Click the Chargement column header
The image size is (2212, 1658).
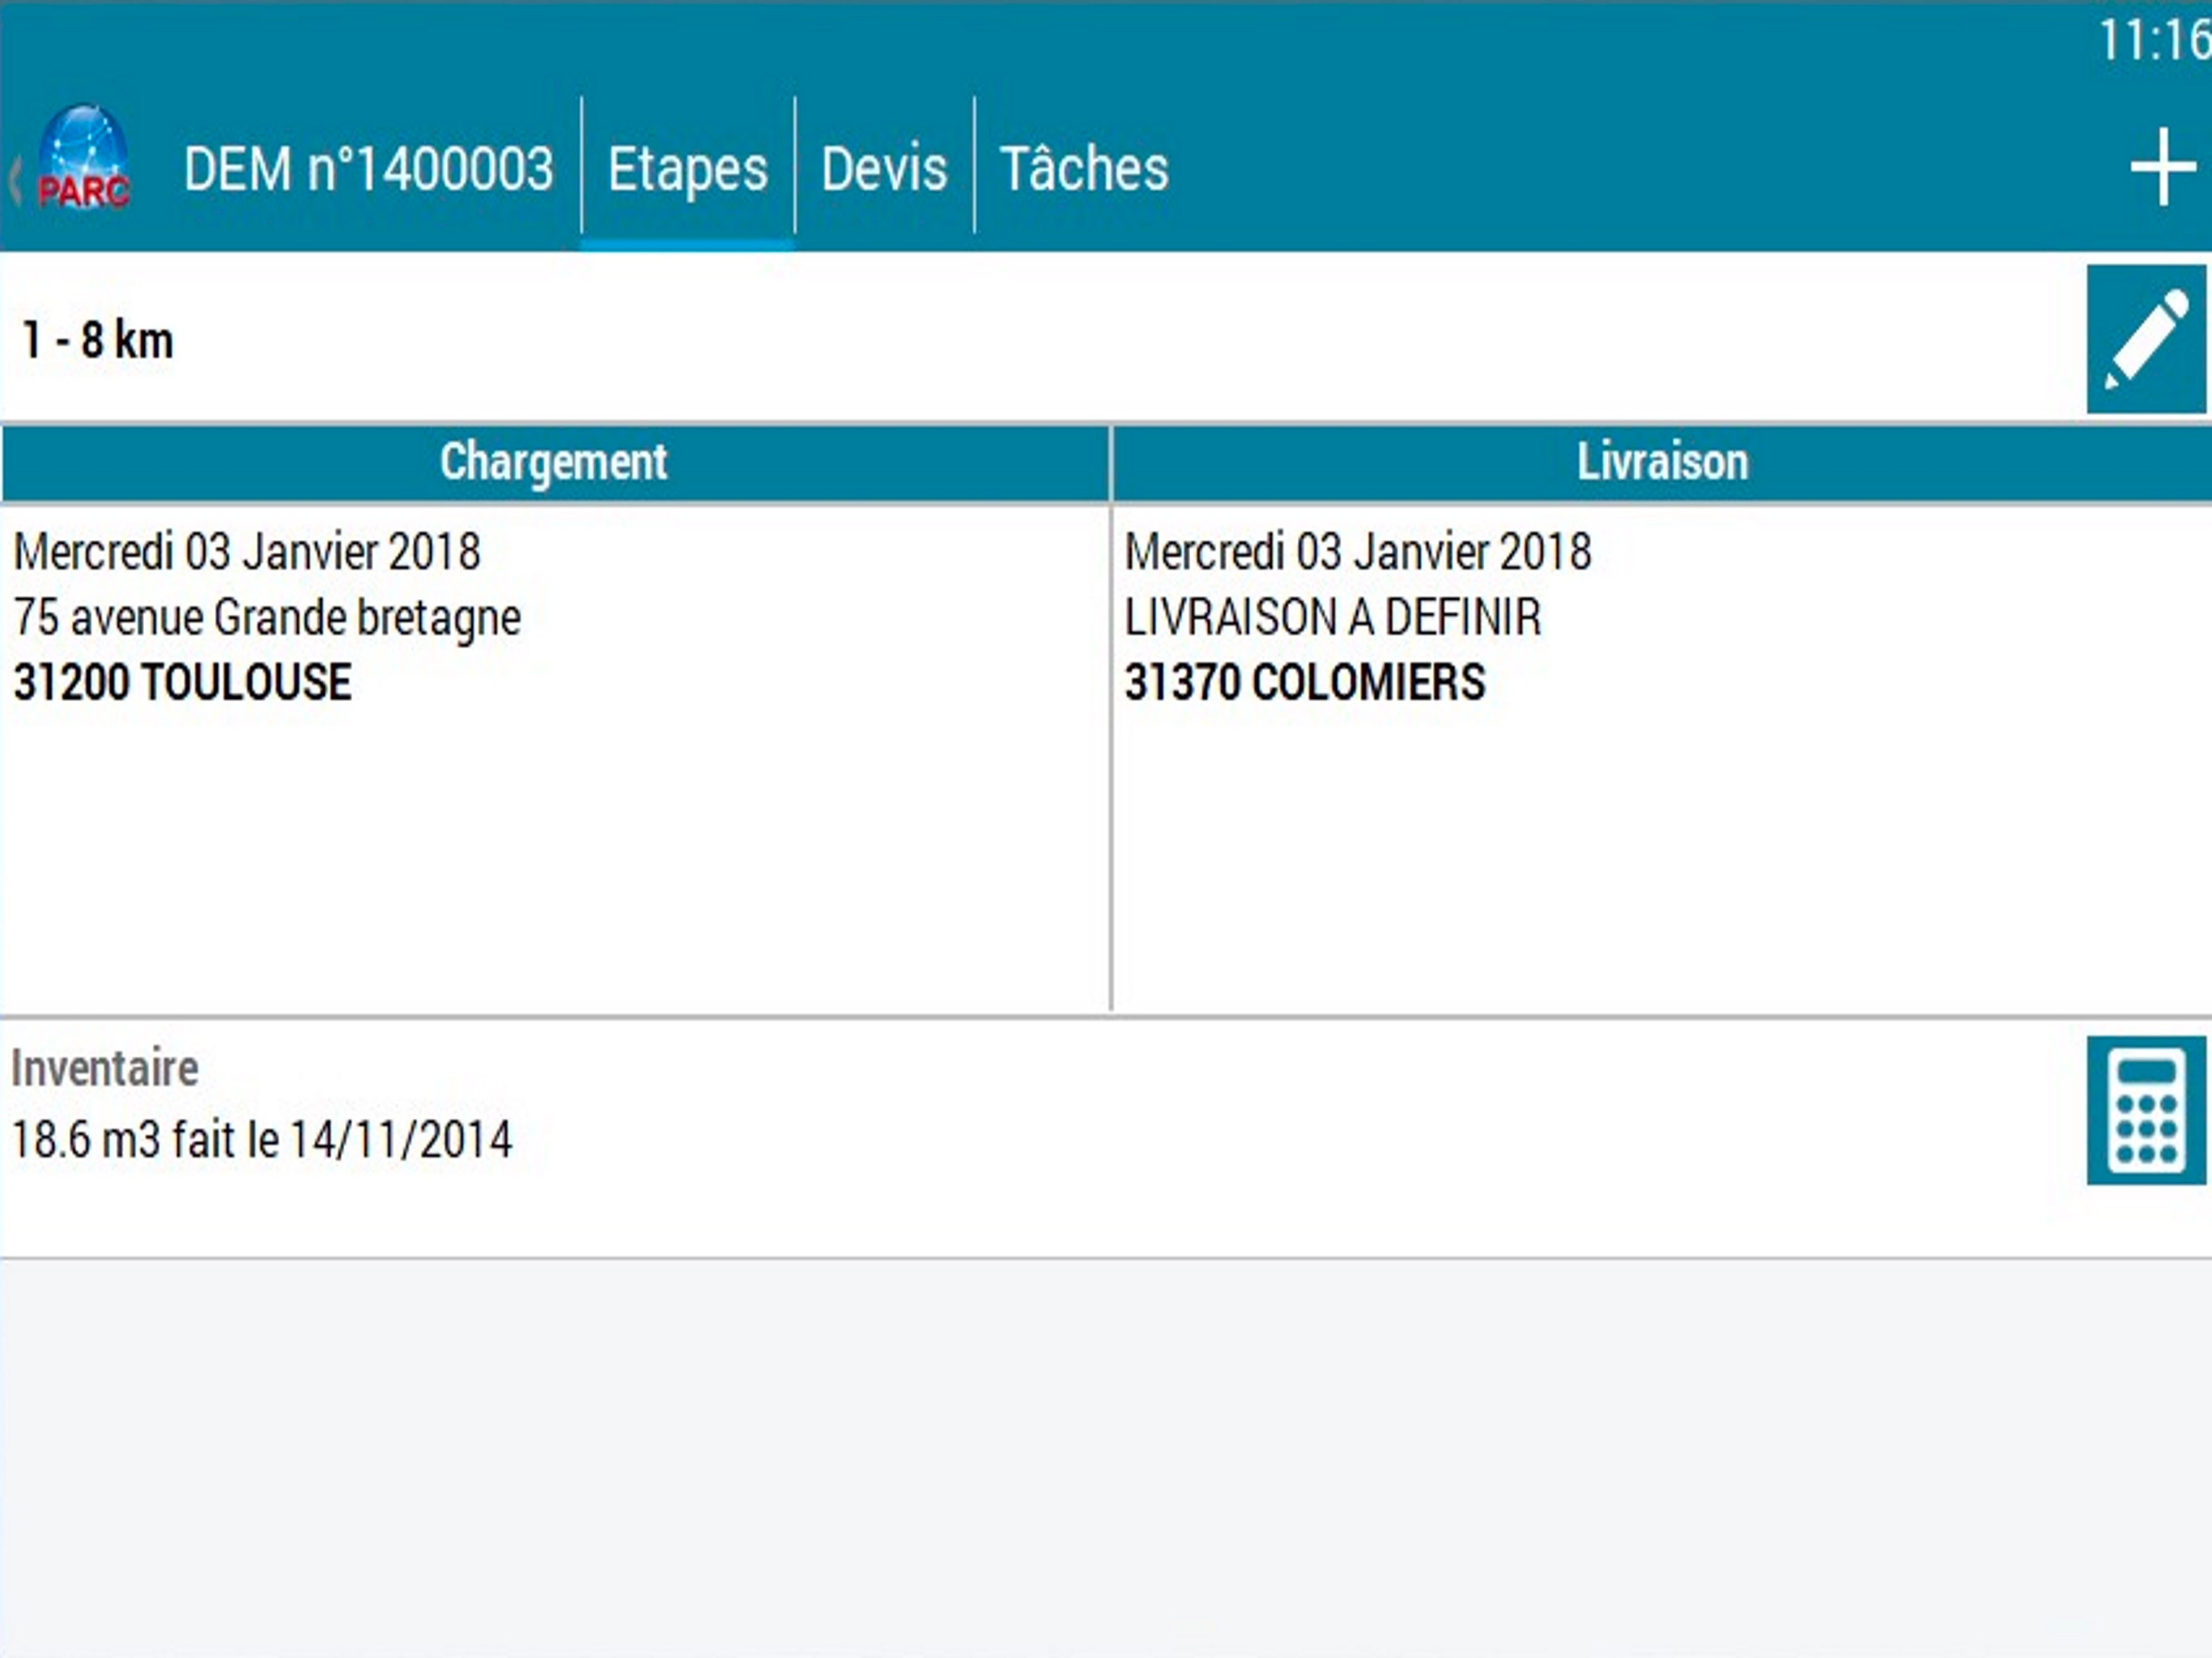[x=555, y=462]
